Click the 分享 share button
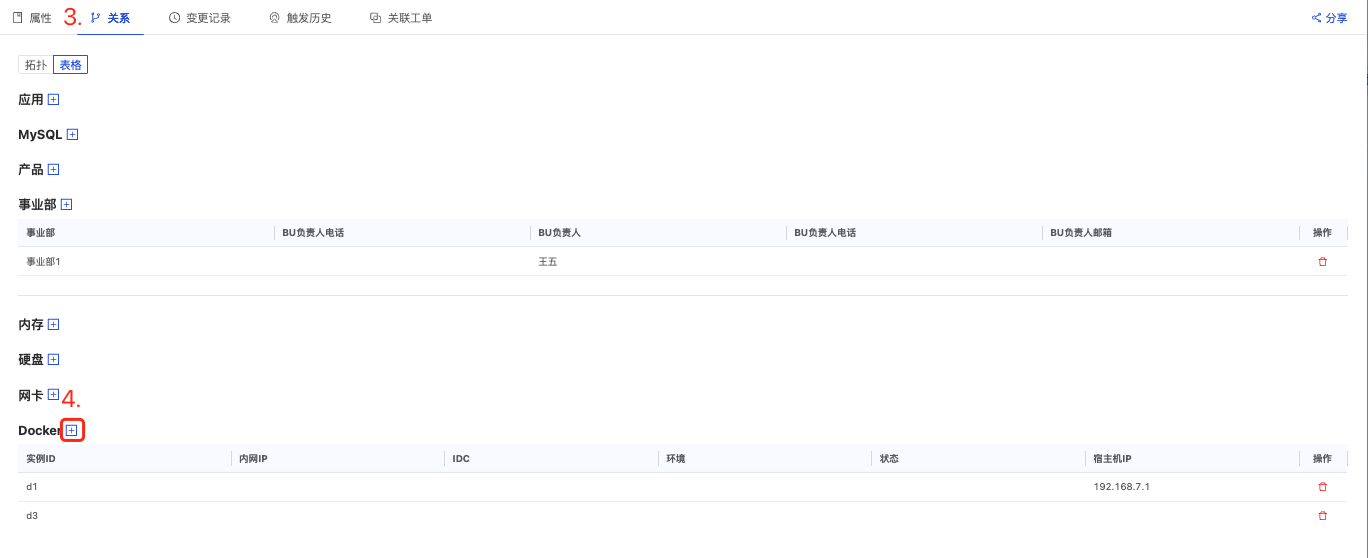This screenshot has height=558, width=1368. [x=1329, y=18]
